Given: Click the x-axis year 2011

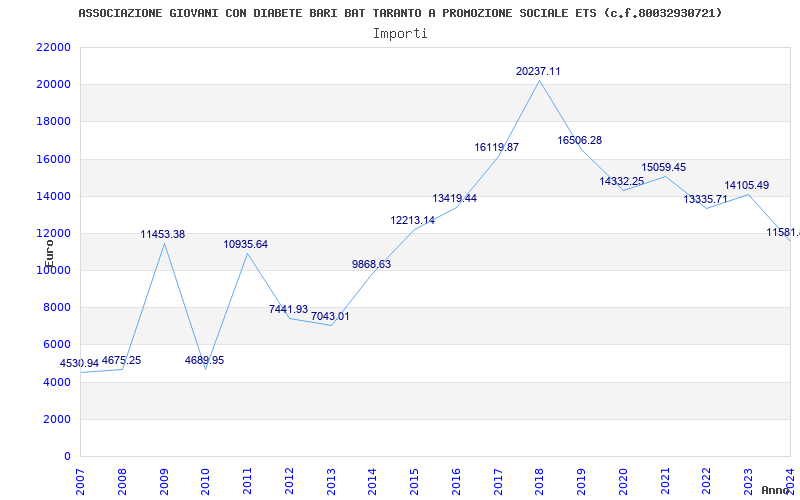Looking at the screenshot, I should (x=247, y=481).
